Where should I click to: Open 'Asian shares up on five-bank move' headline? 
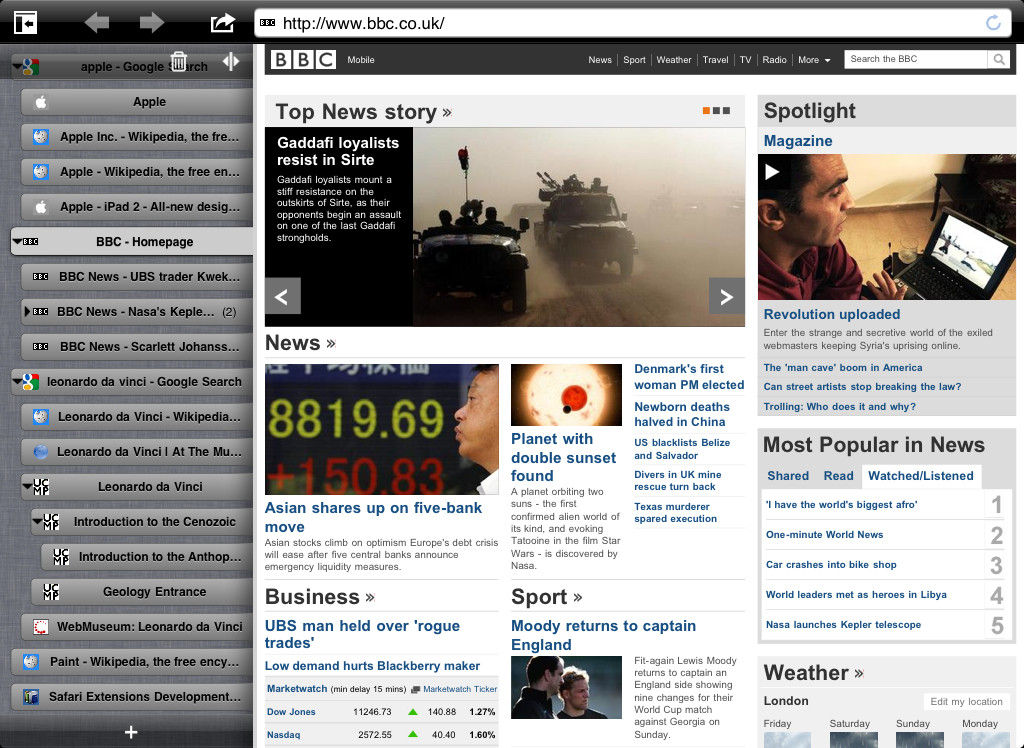(374, 517)
